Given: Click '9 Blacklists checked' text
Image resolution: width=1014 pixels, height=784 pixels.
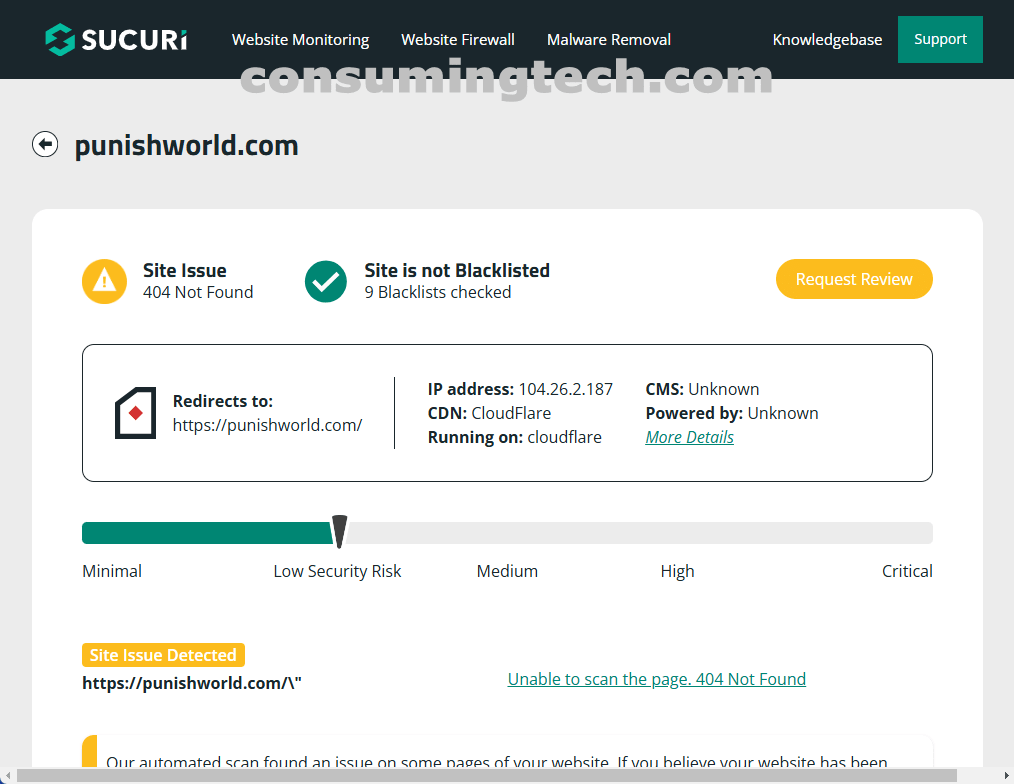Looking at the screenshot, I should tap(437, 292).
